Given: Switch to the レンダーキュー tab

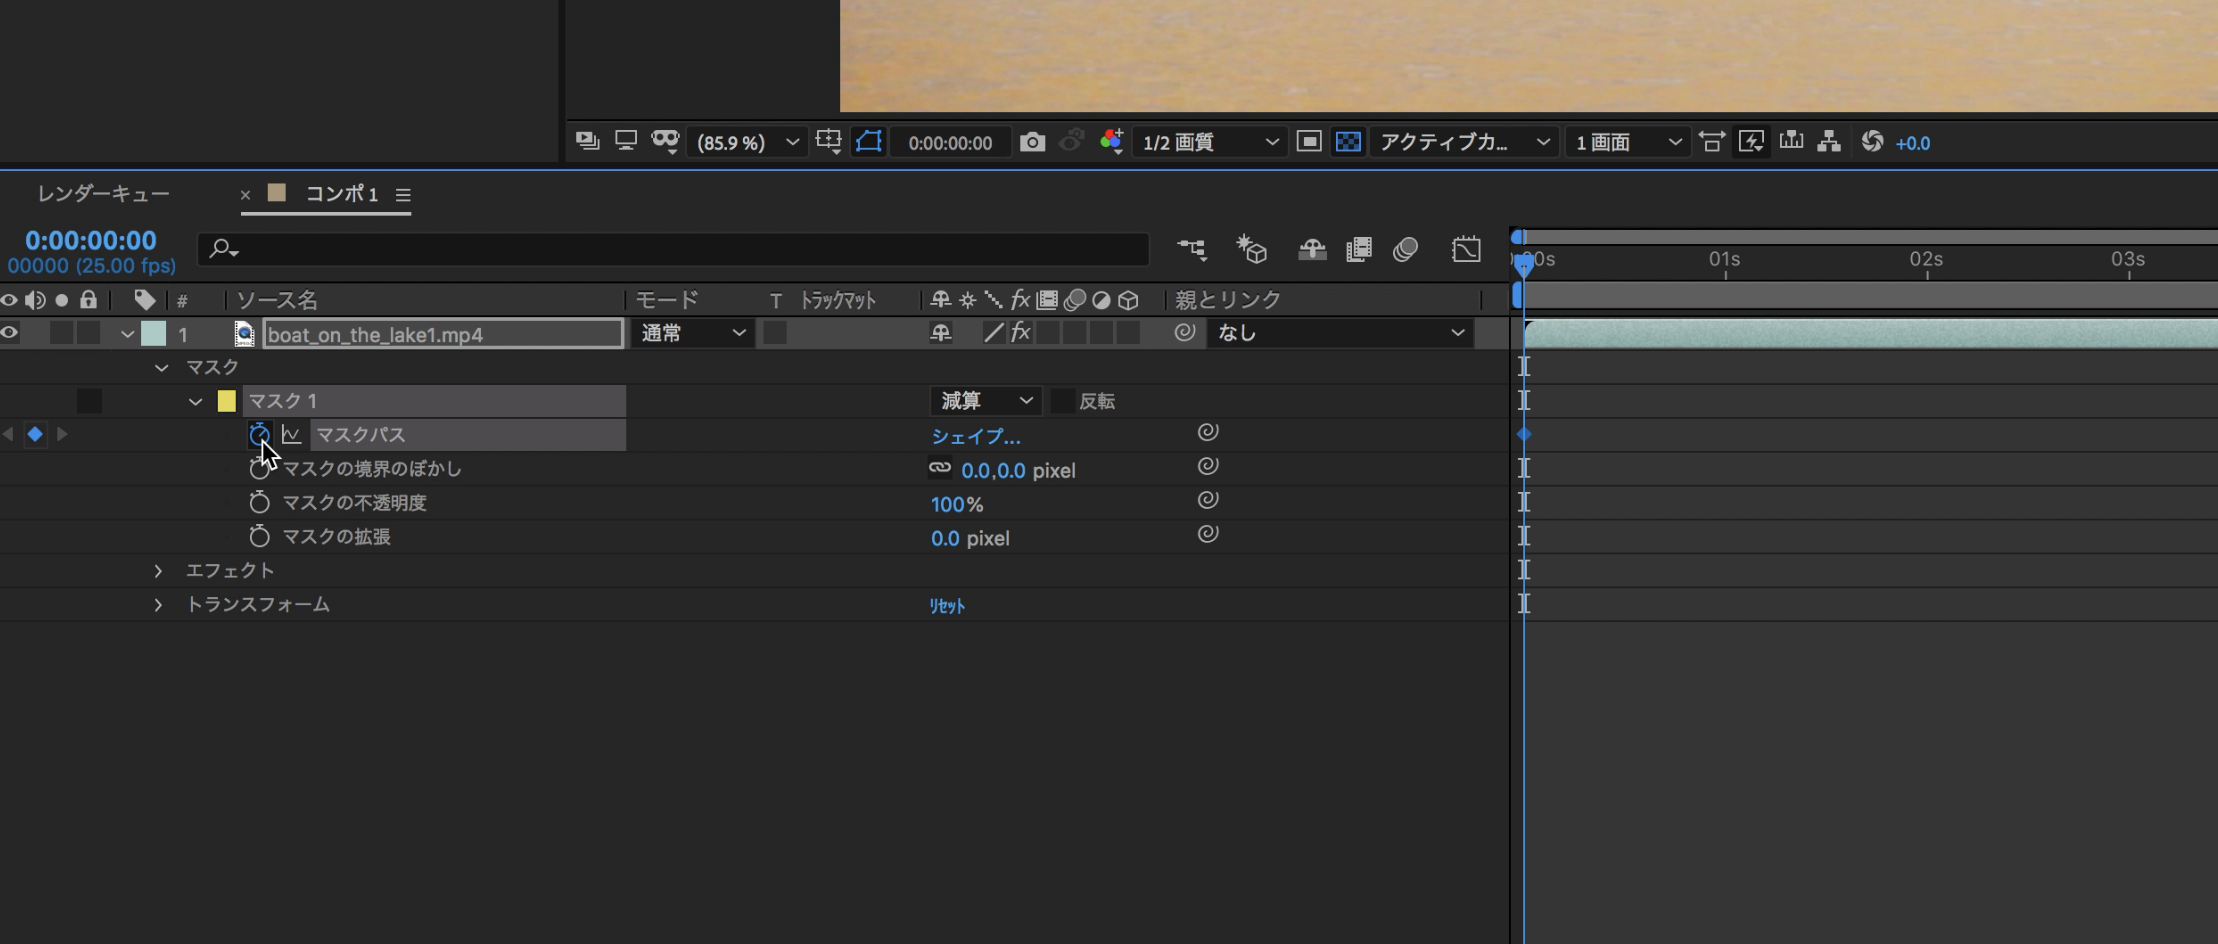Looking at the screenshot, I should click(x=101, y=193).
